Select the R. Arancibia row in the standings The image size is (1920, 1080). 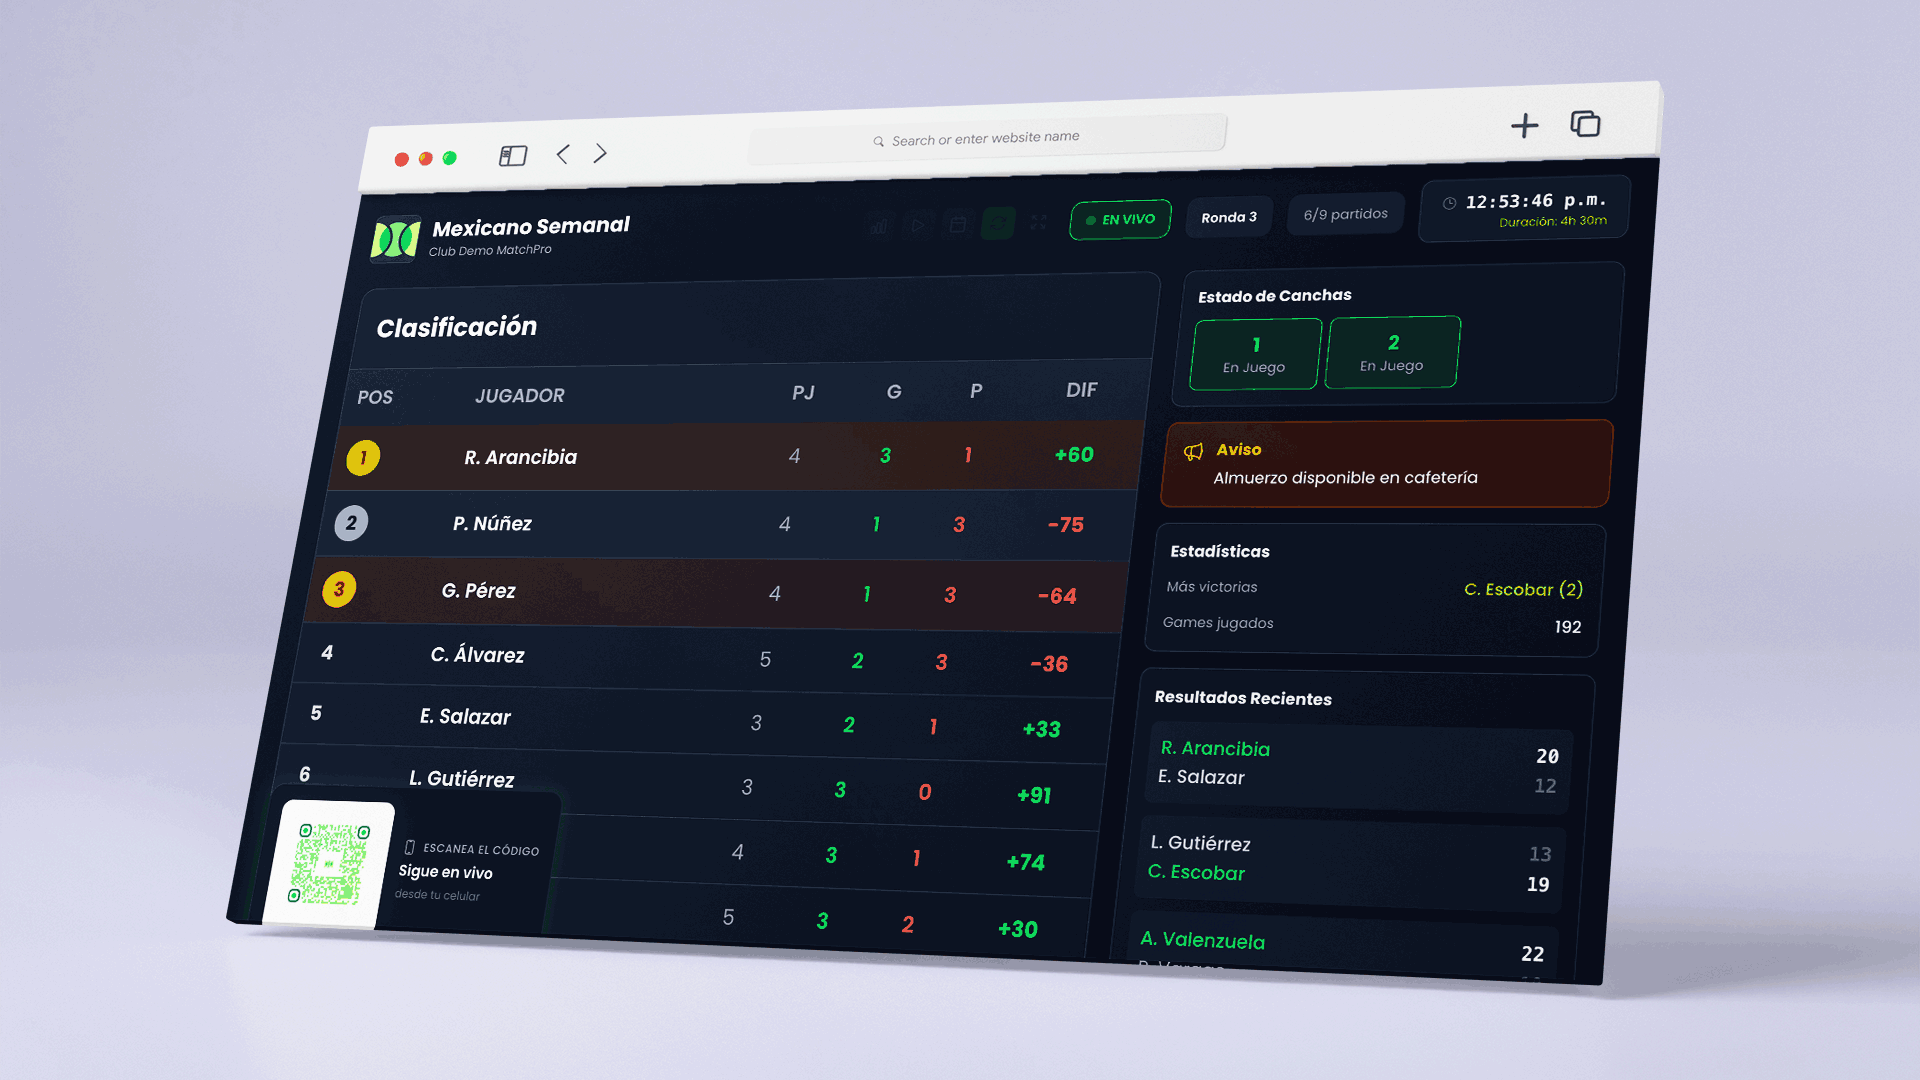737,456
